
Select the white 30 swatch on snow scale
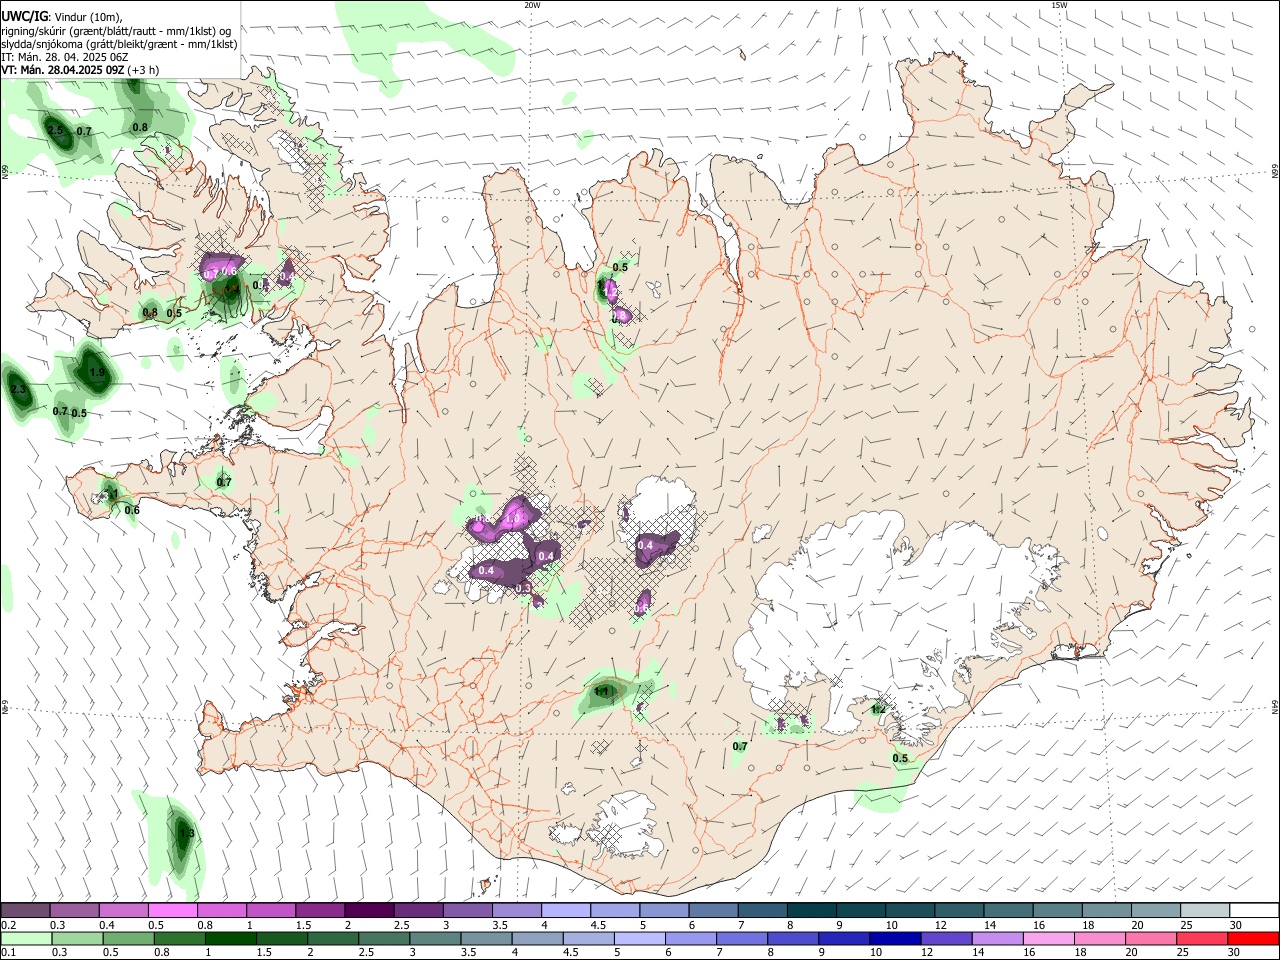coord(1253,910)
